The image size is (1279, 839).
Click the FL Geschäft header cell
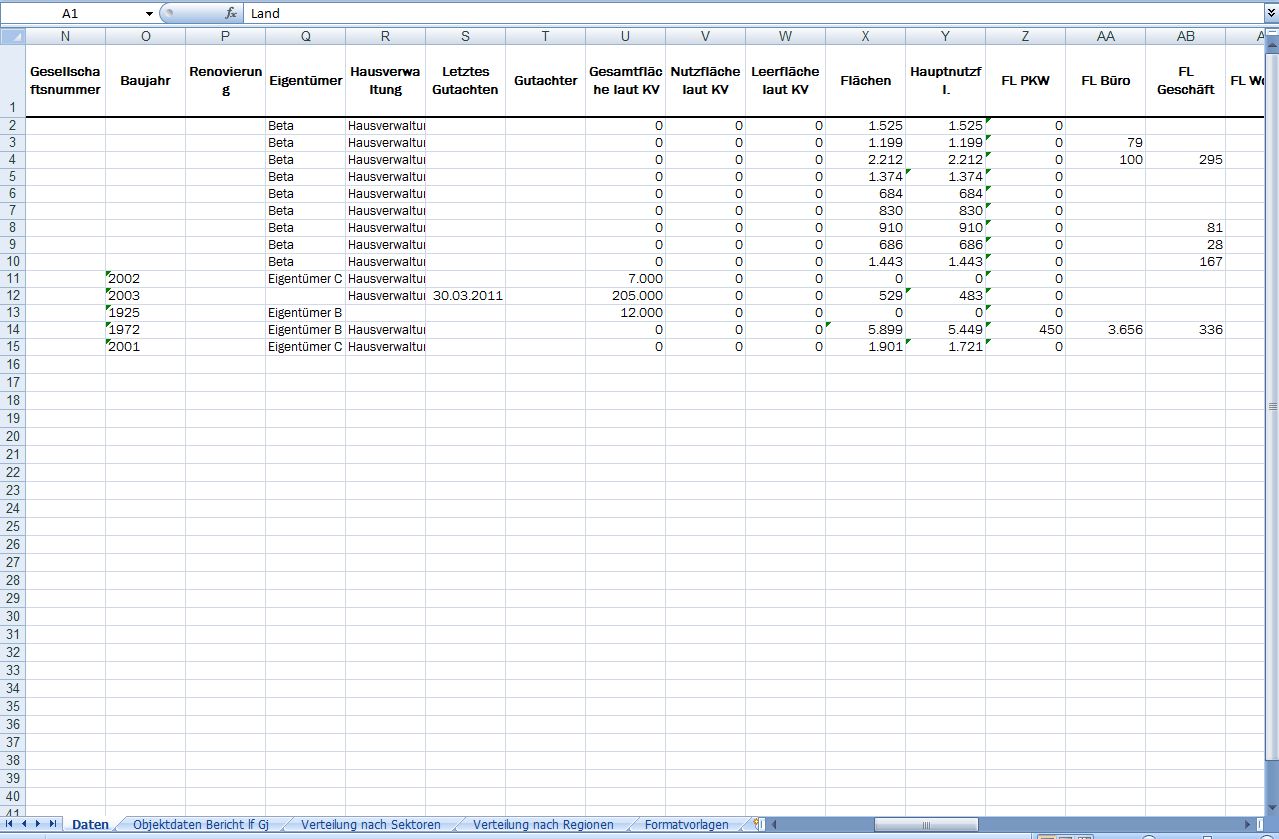(x=1186, y=81)
